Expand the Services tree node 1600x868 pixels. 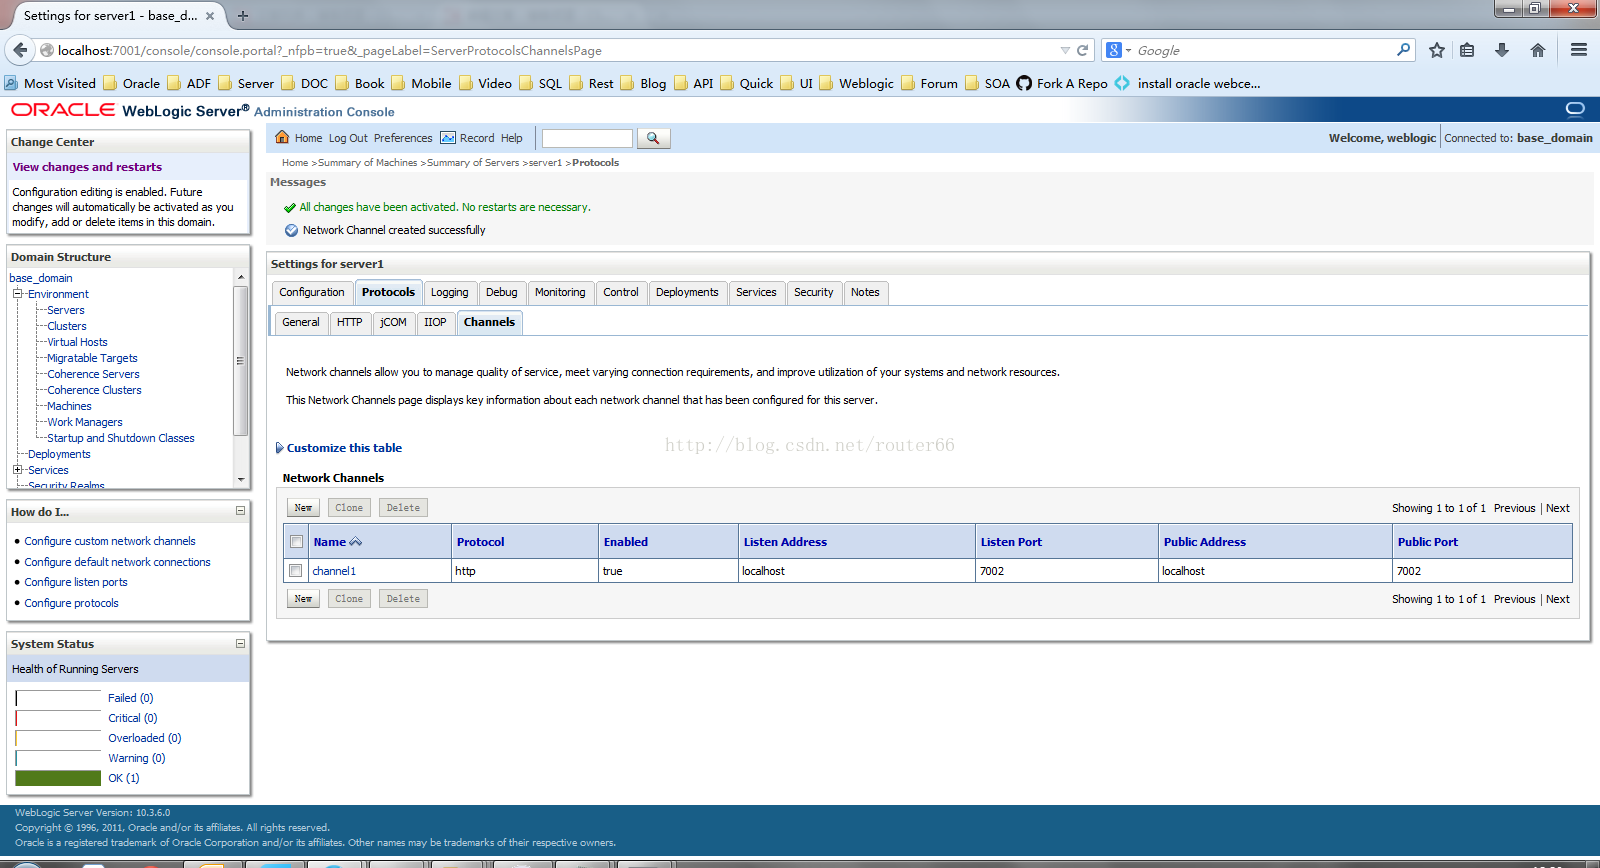[x=17, y=470]
